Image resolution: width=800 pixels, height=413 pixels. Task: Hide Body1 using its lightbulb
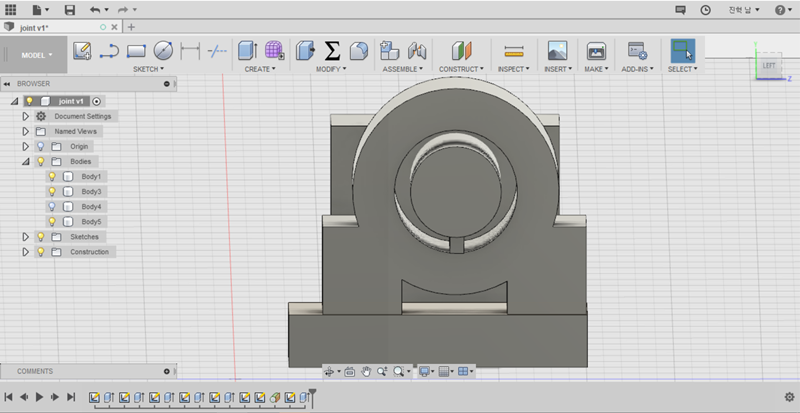tap(52, 176)
